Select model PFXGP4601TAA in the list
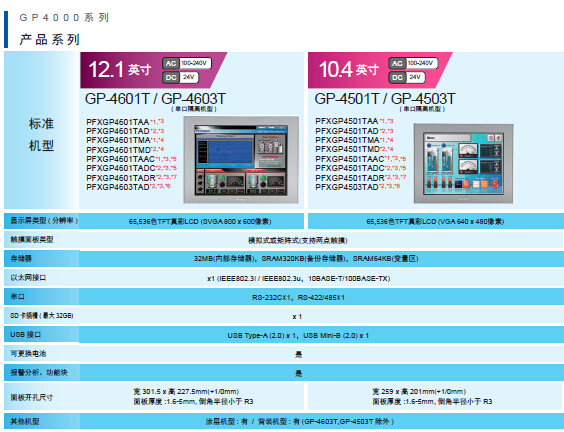Image resolution: width=564 pixels, height=432 pixels. click(118, 122)
